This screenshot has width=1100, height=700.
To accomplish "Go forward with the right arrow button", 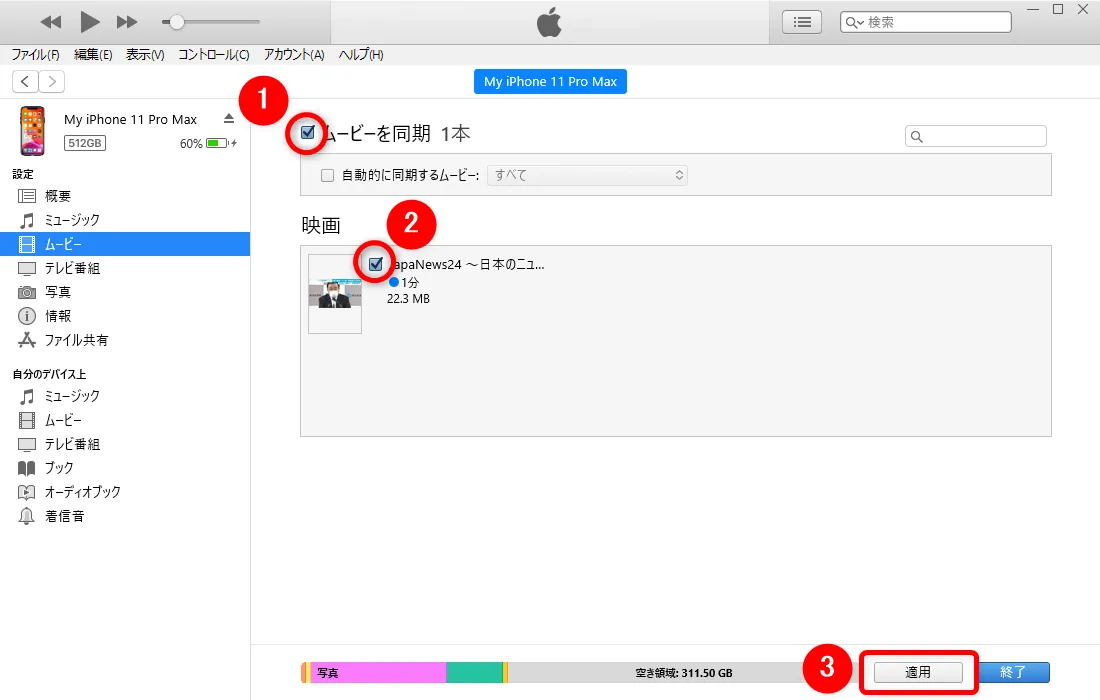I will coord(52,81).
